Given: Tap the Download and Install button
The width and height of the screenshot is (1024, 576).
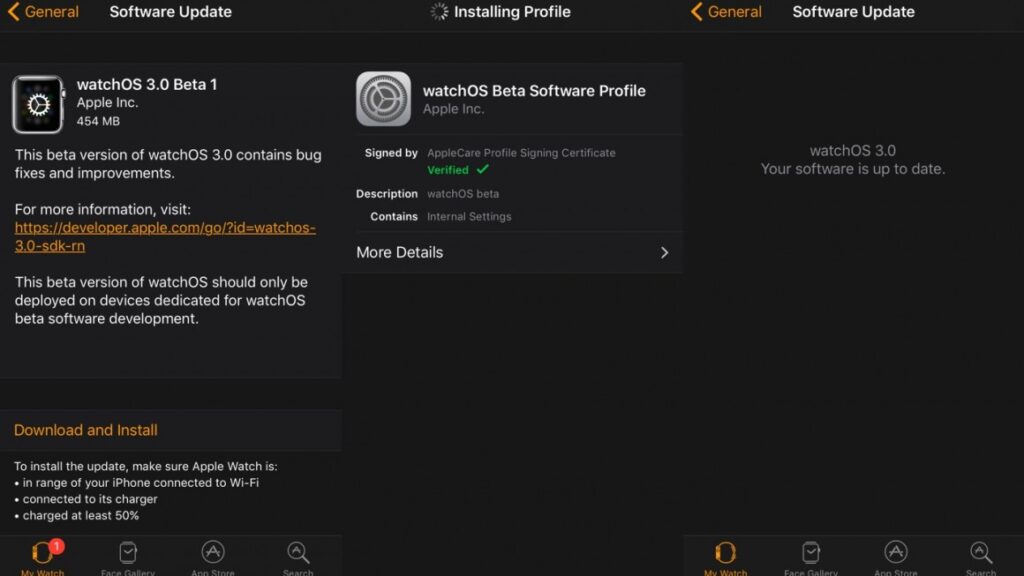Looking at the screenshot, I should (85, 430).
